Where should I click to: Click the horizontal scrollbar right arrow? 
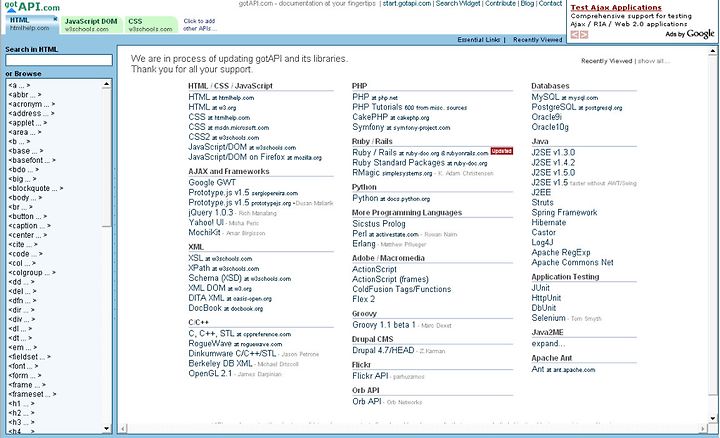pyautogui.click(x=703, y=428)
